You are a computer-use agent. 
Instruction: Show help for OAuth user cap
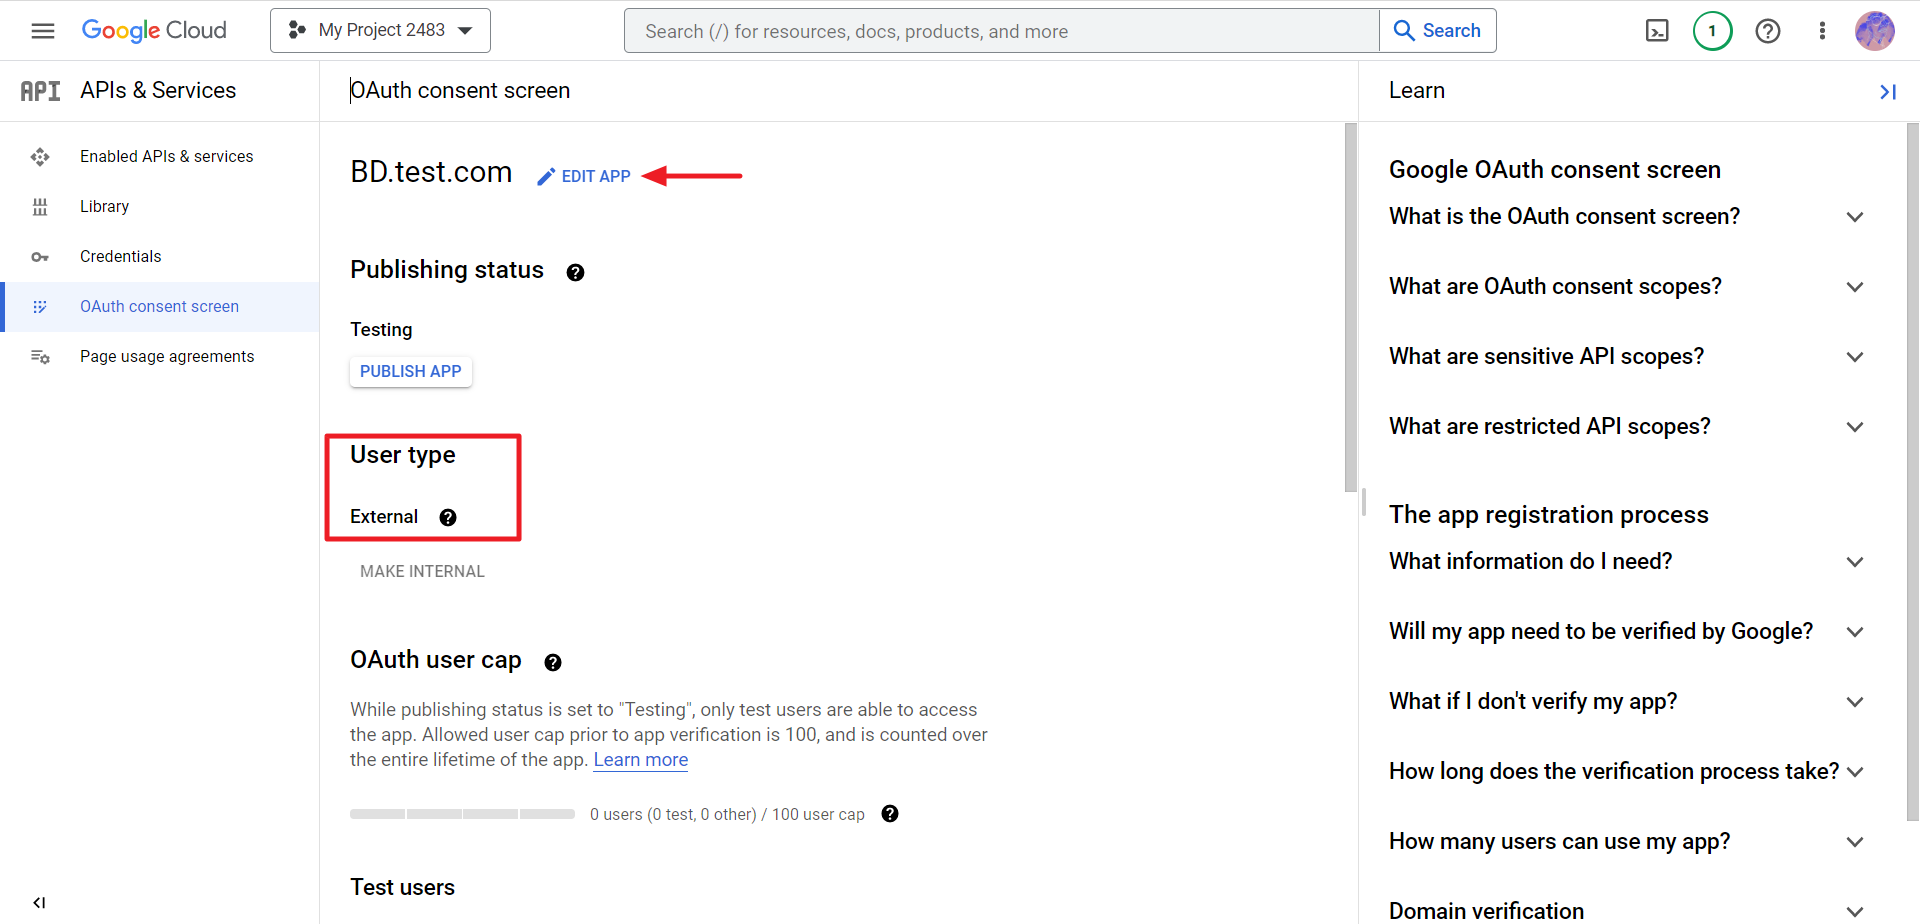(x=553, y=662)
